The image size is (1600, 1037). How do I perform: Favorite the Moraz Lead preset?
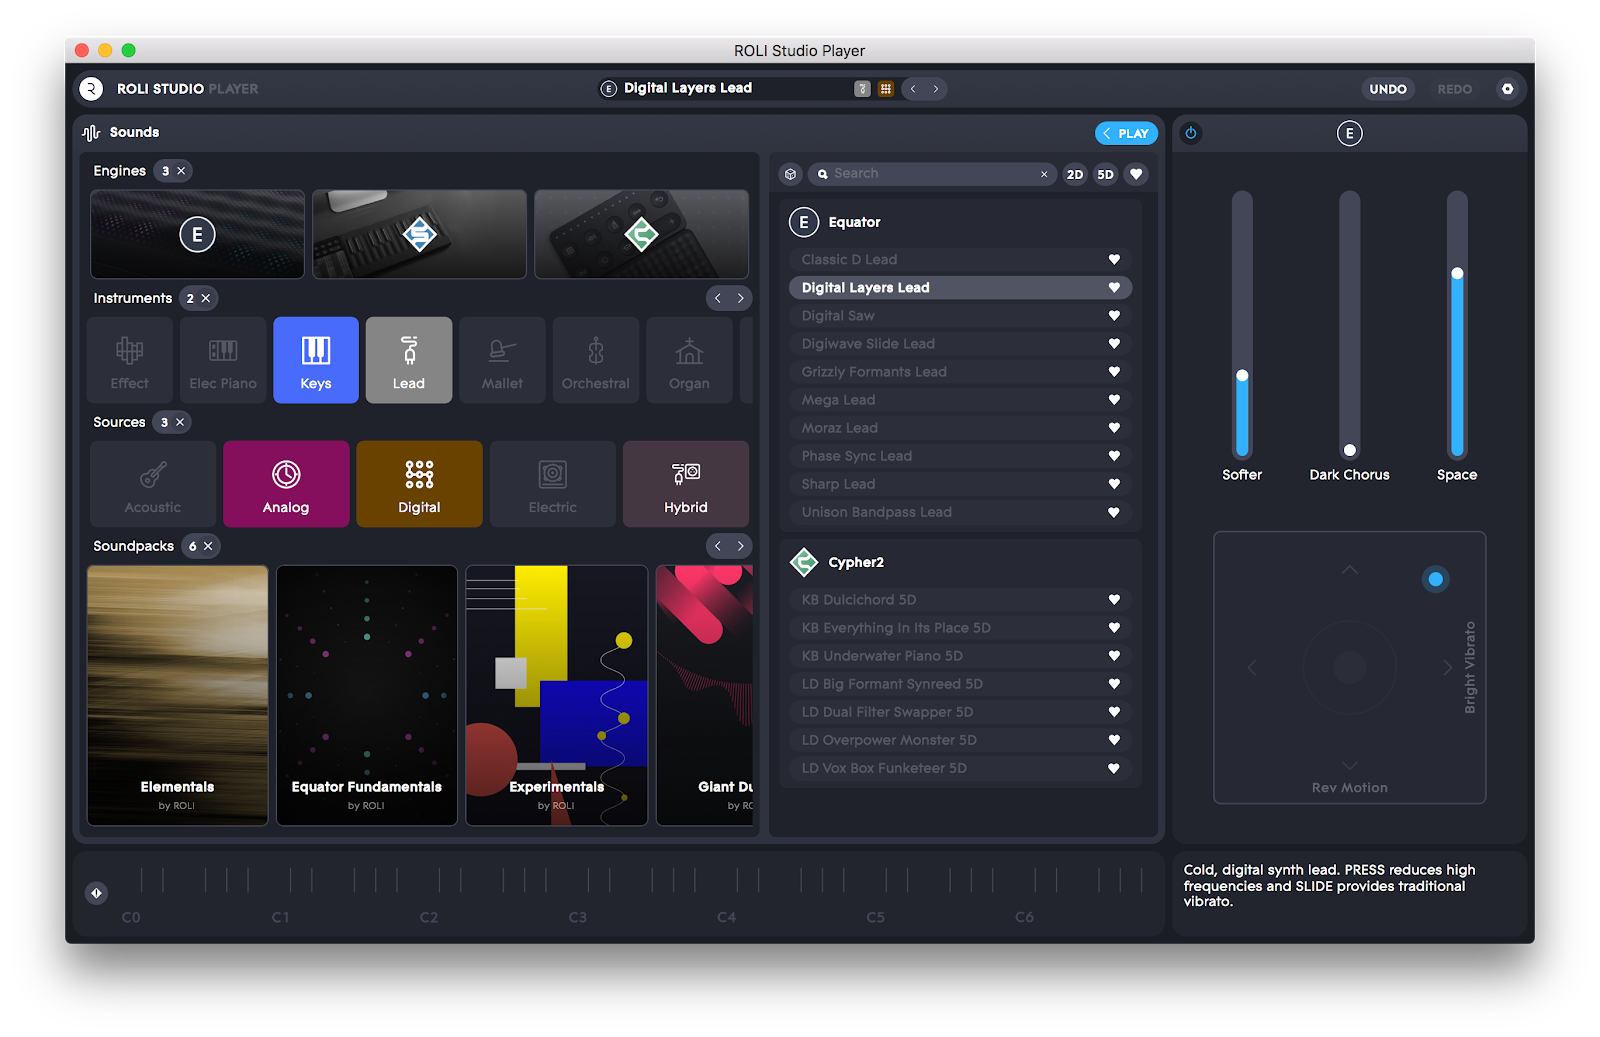click(x=1114, y=427)
